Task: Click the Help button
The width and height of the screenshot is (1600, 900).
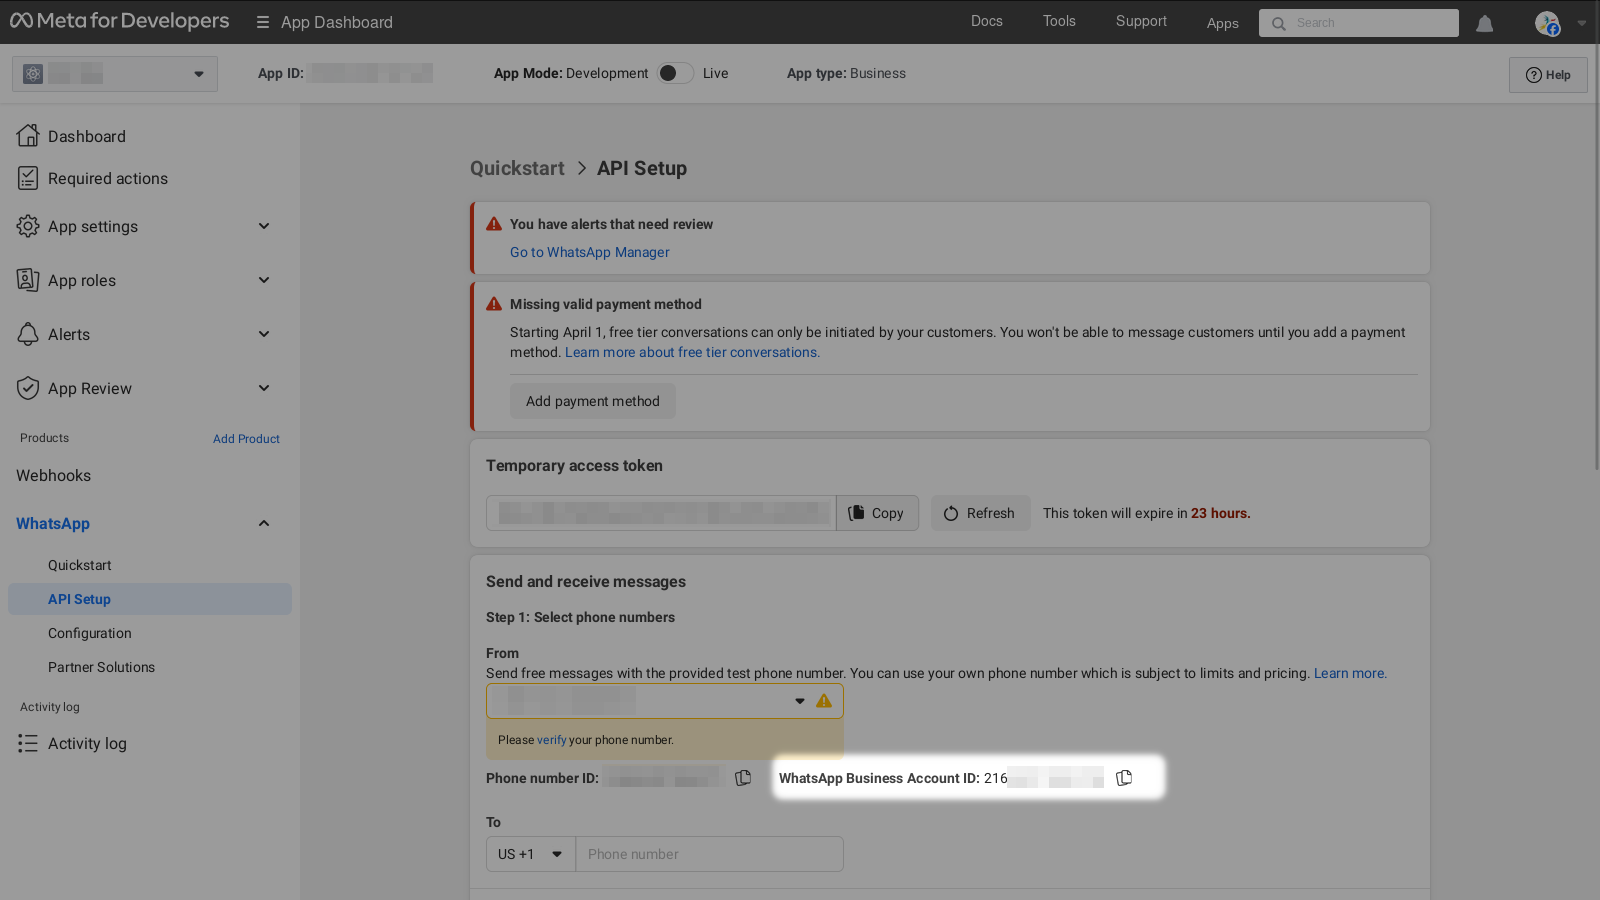Action: click(x=1548, y=75)
